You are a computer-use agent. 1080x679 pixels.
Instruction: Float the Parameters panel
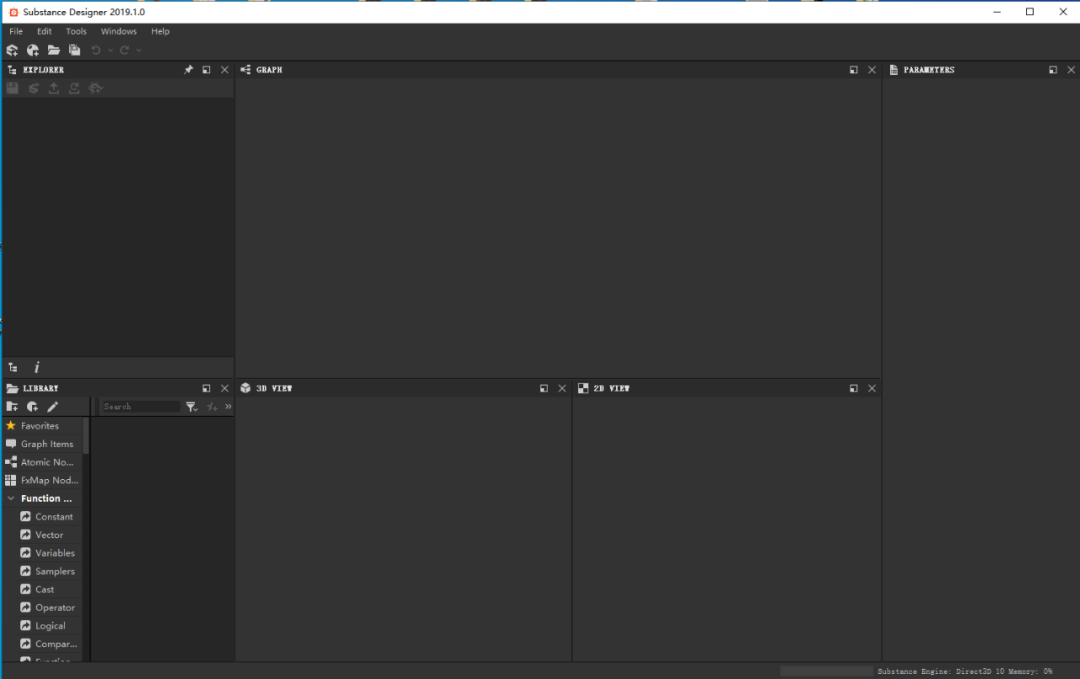point(1052,70)
